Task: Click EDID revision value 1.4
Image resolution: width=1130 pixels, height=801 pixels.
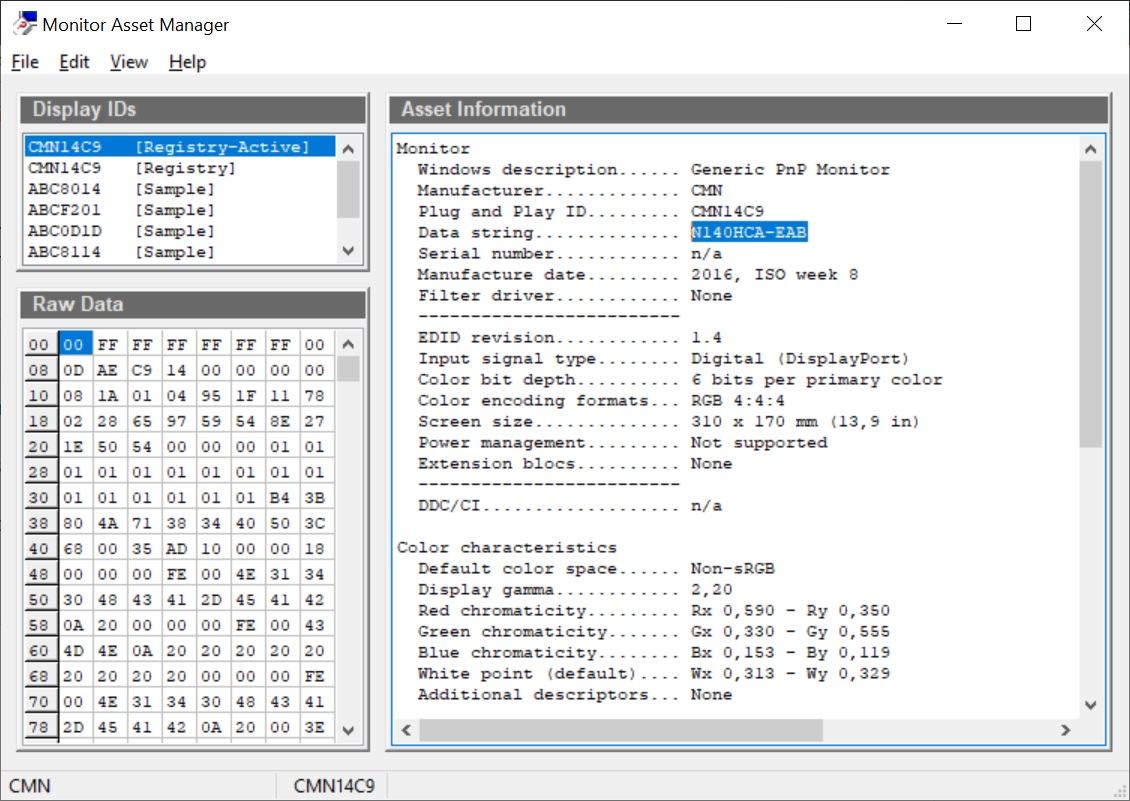Action: coord(706,337)
